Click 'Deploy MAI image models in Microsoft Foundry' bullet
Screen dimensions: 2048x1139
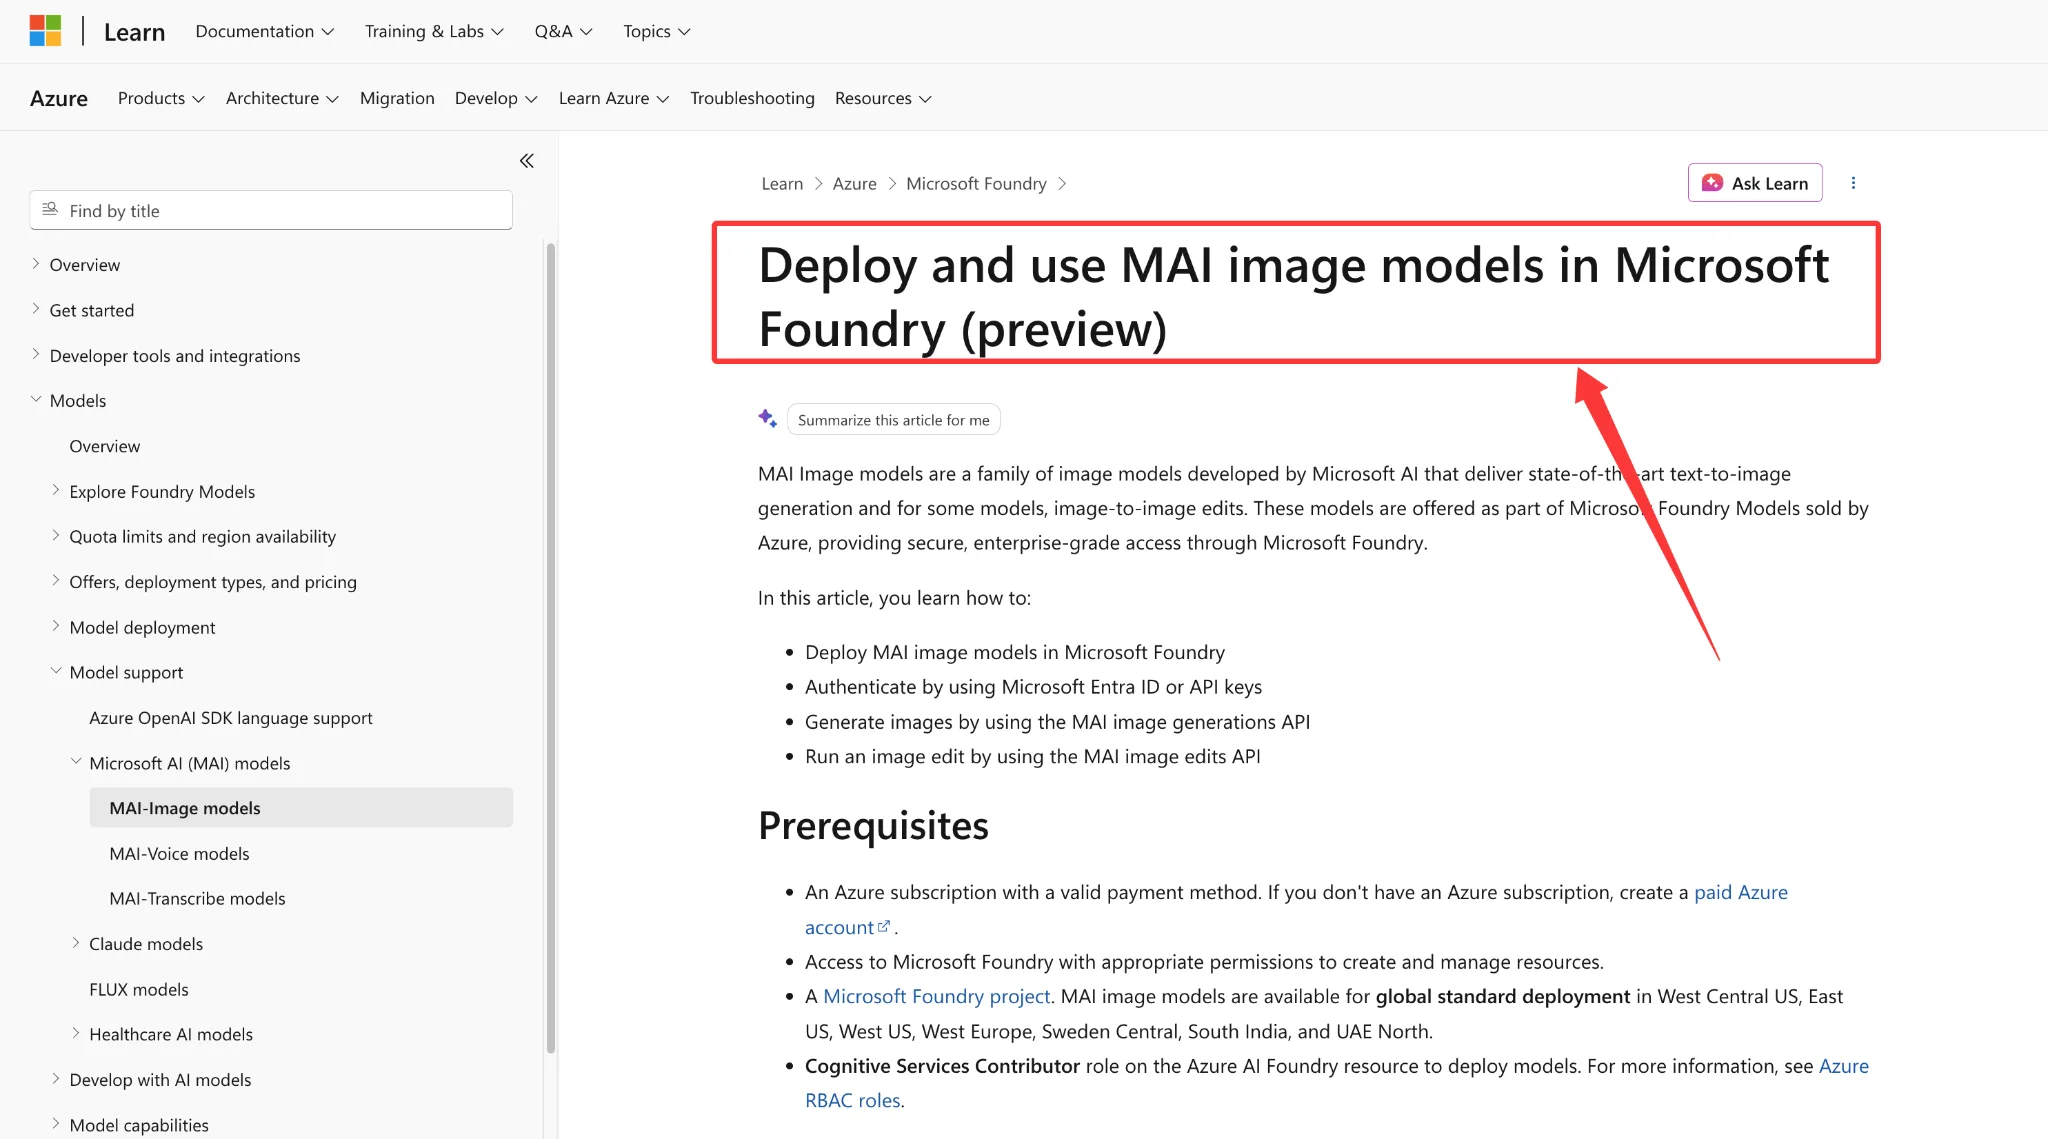[x=1014, y=653]
